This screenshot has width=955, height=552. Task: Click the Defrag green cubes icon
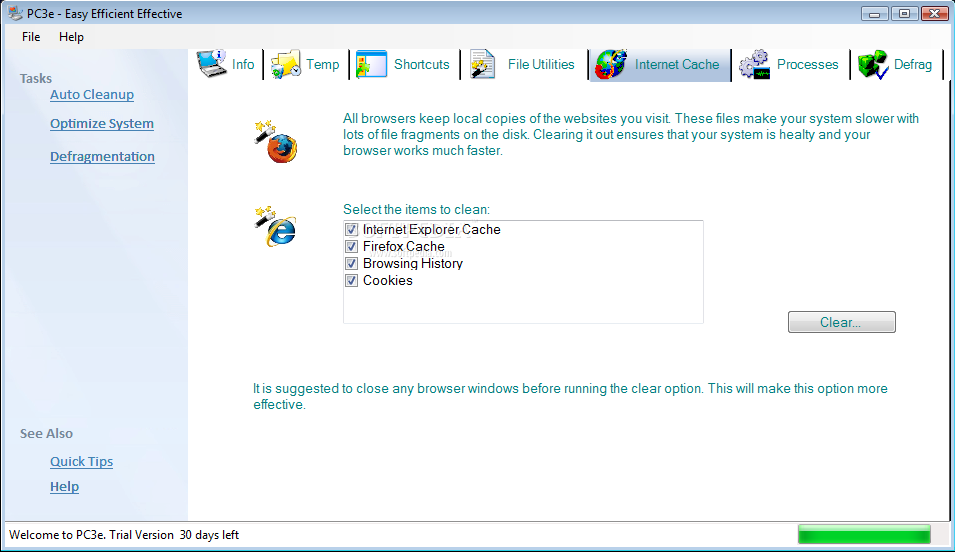(873, 65)
